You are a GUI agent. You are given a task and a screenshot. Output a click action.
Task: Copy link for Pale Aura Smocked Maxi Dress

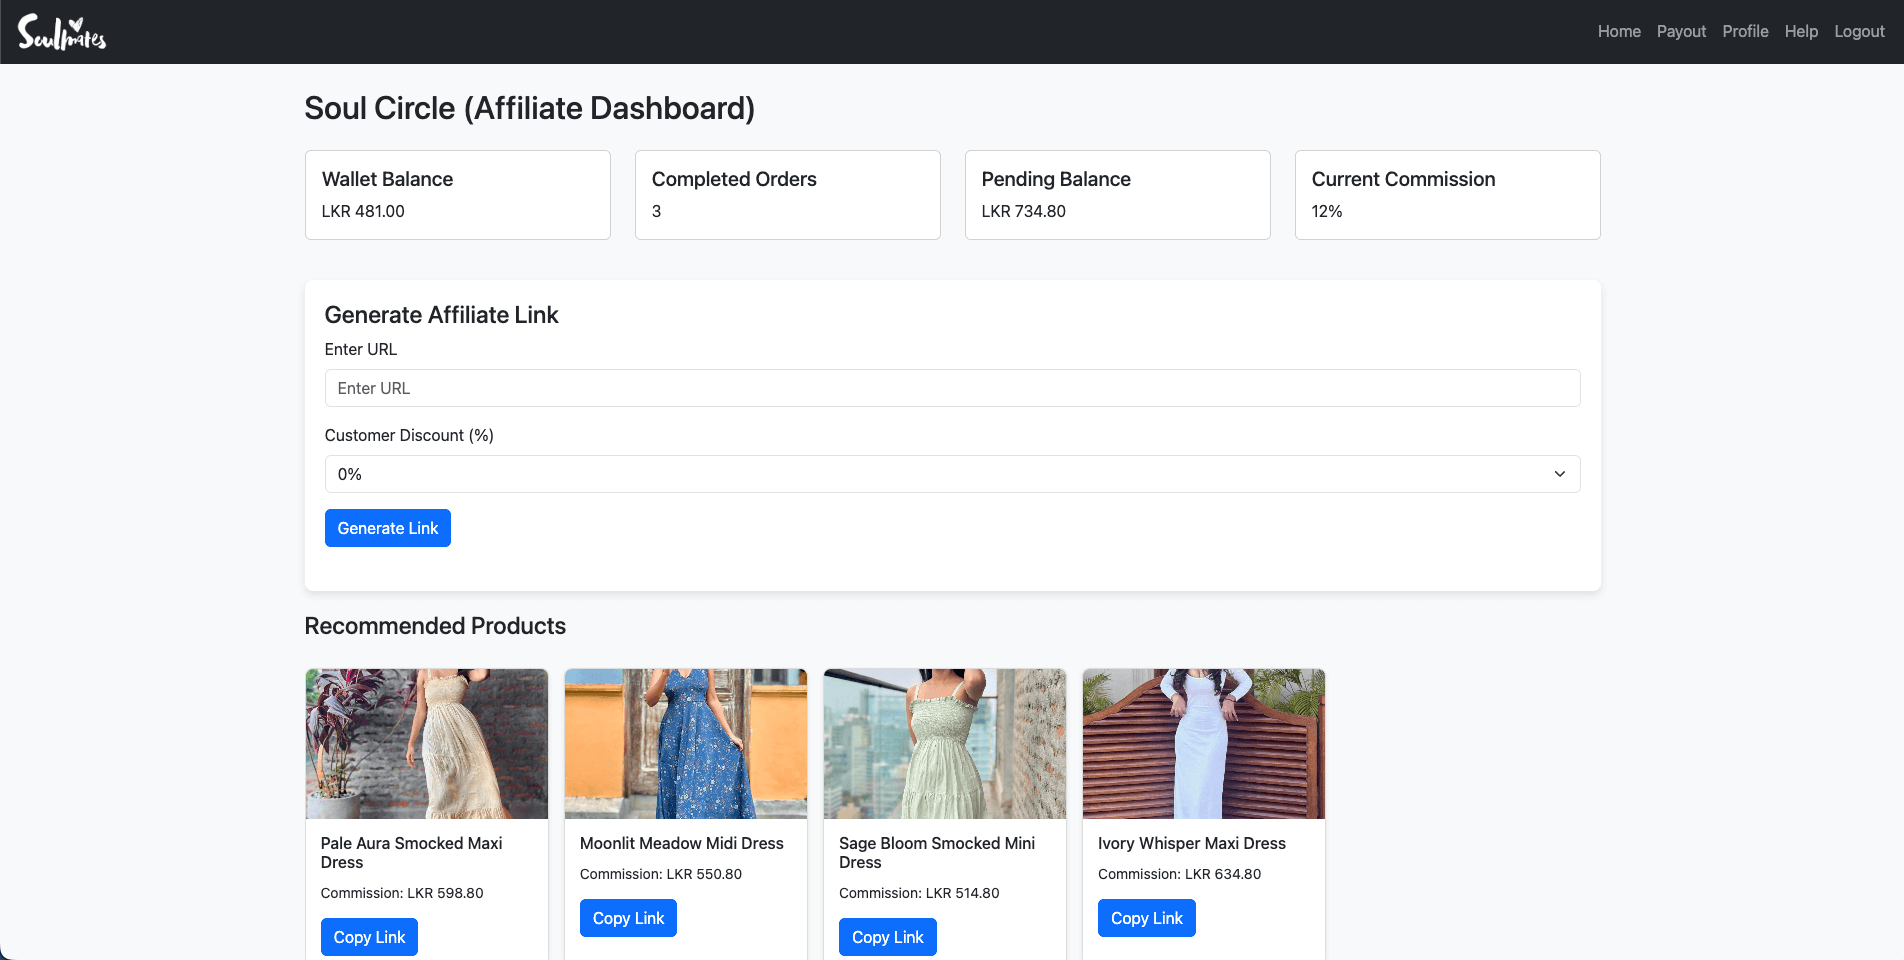369,937
